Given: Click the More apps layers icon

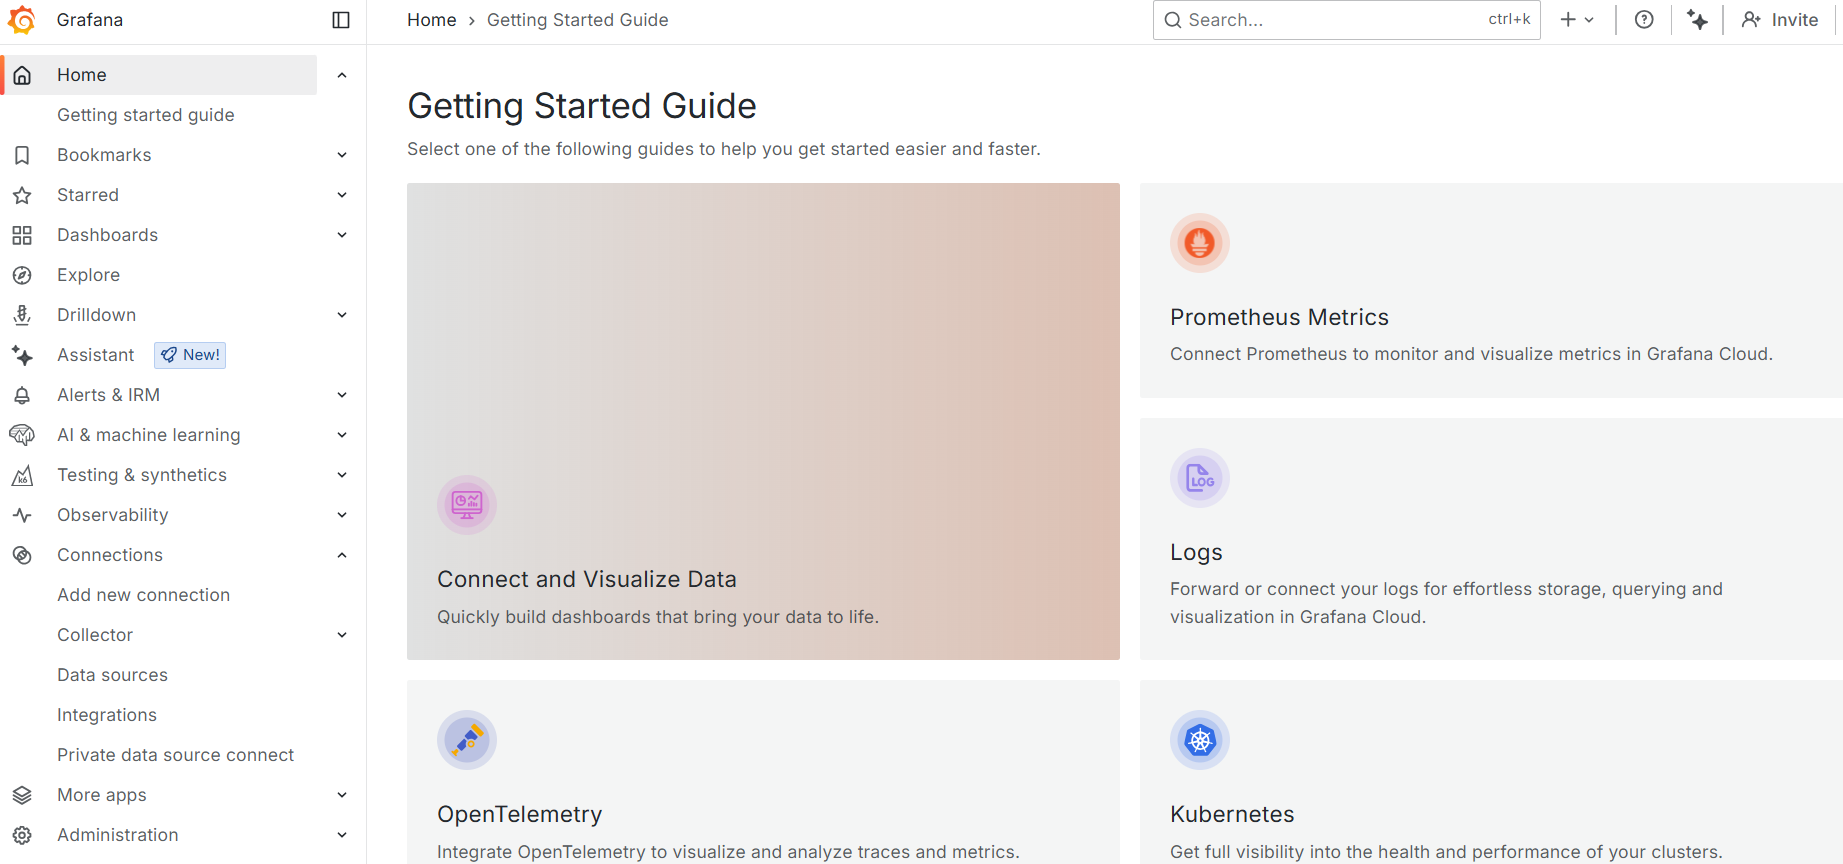Looking at the screenshot, I should [x=22, y=795].
